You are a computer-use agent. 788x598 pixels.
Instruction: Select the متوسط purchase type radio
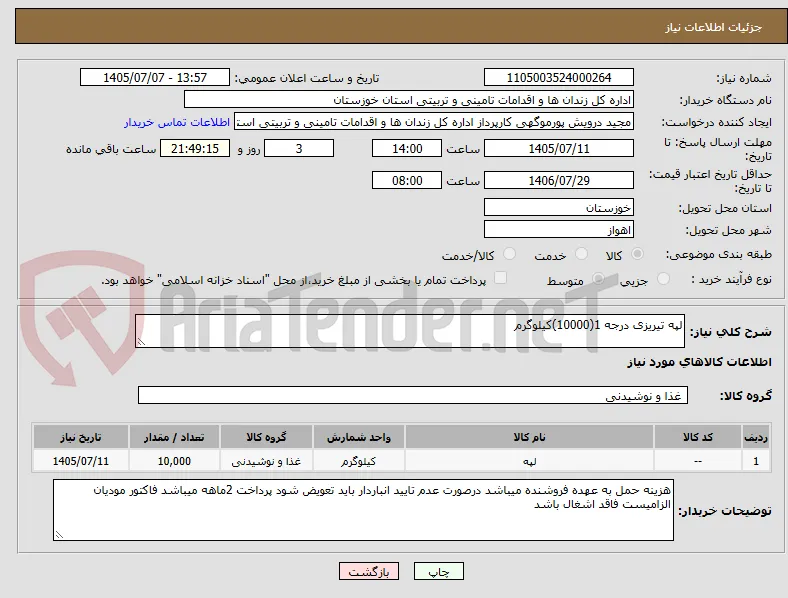pyautogui.click(x=598, y=278)
